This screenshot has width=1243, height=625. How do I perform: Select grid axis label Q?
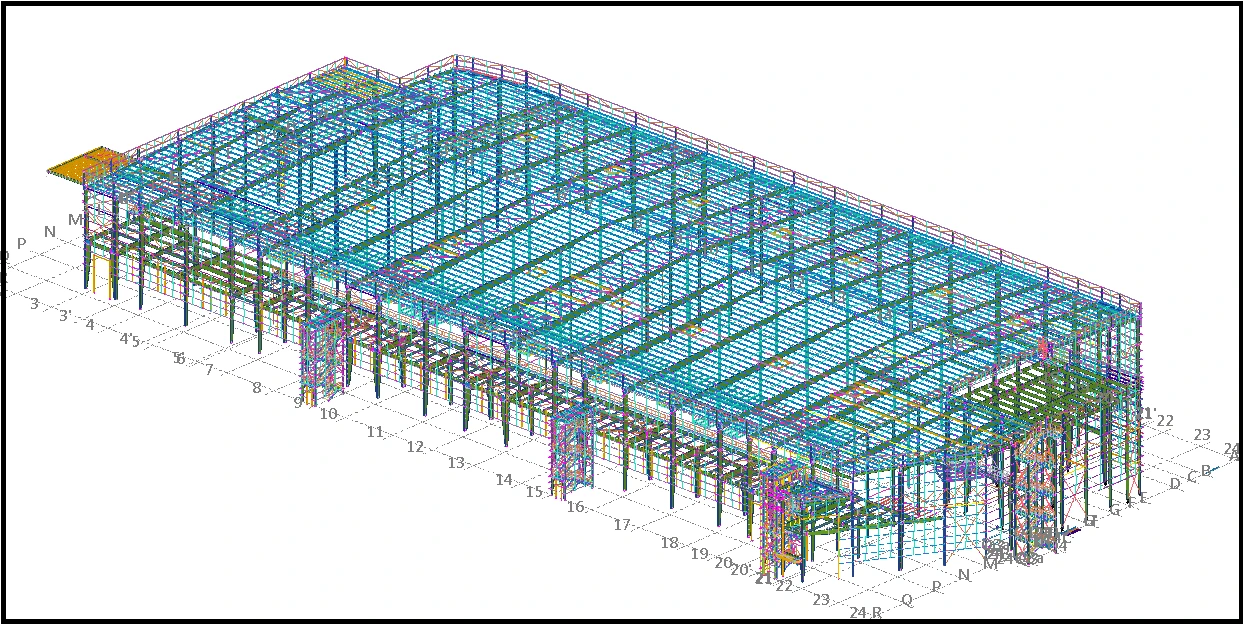[x=907, y=600]
